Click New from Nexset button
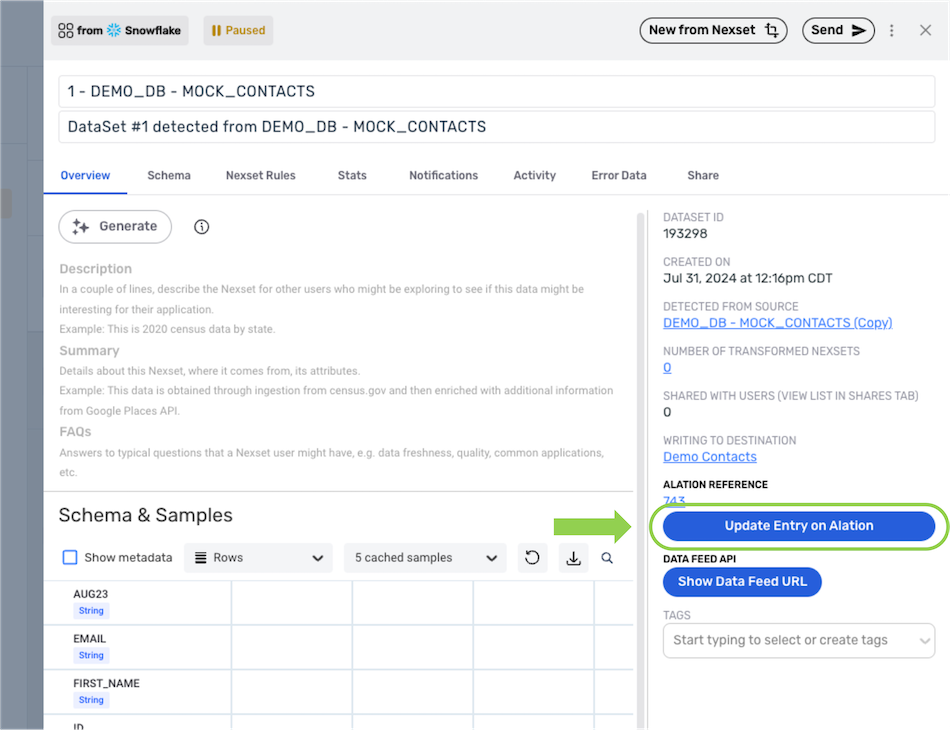 coord(713,30)
